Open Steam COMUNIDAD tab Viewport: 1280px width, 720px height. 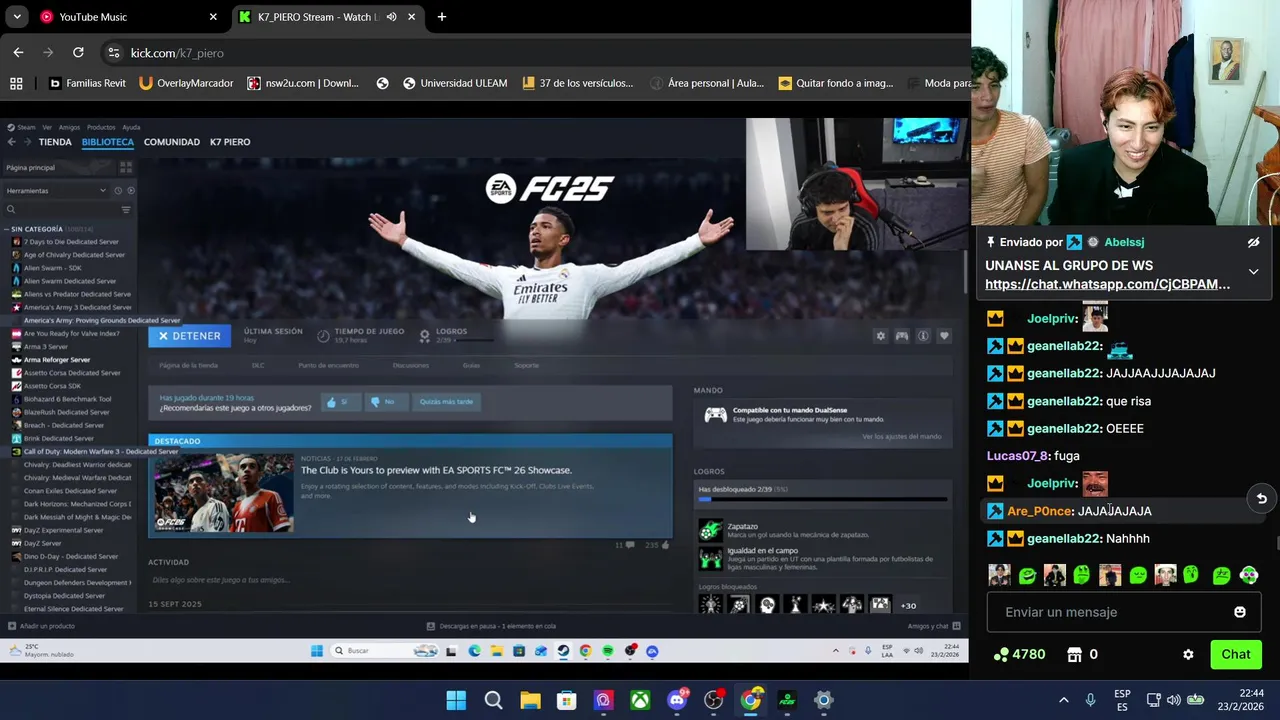coord(172,142)
